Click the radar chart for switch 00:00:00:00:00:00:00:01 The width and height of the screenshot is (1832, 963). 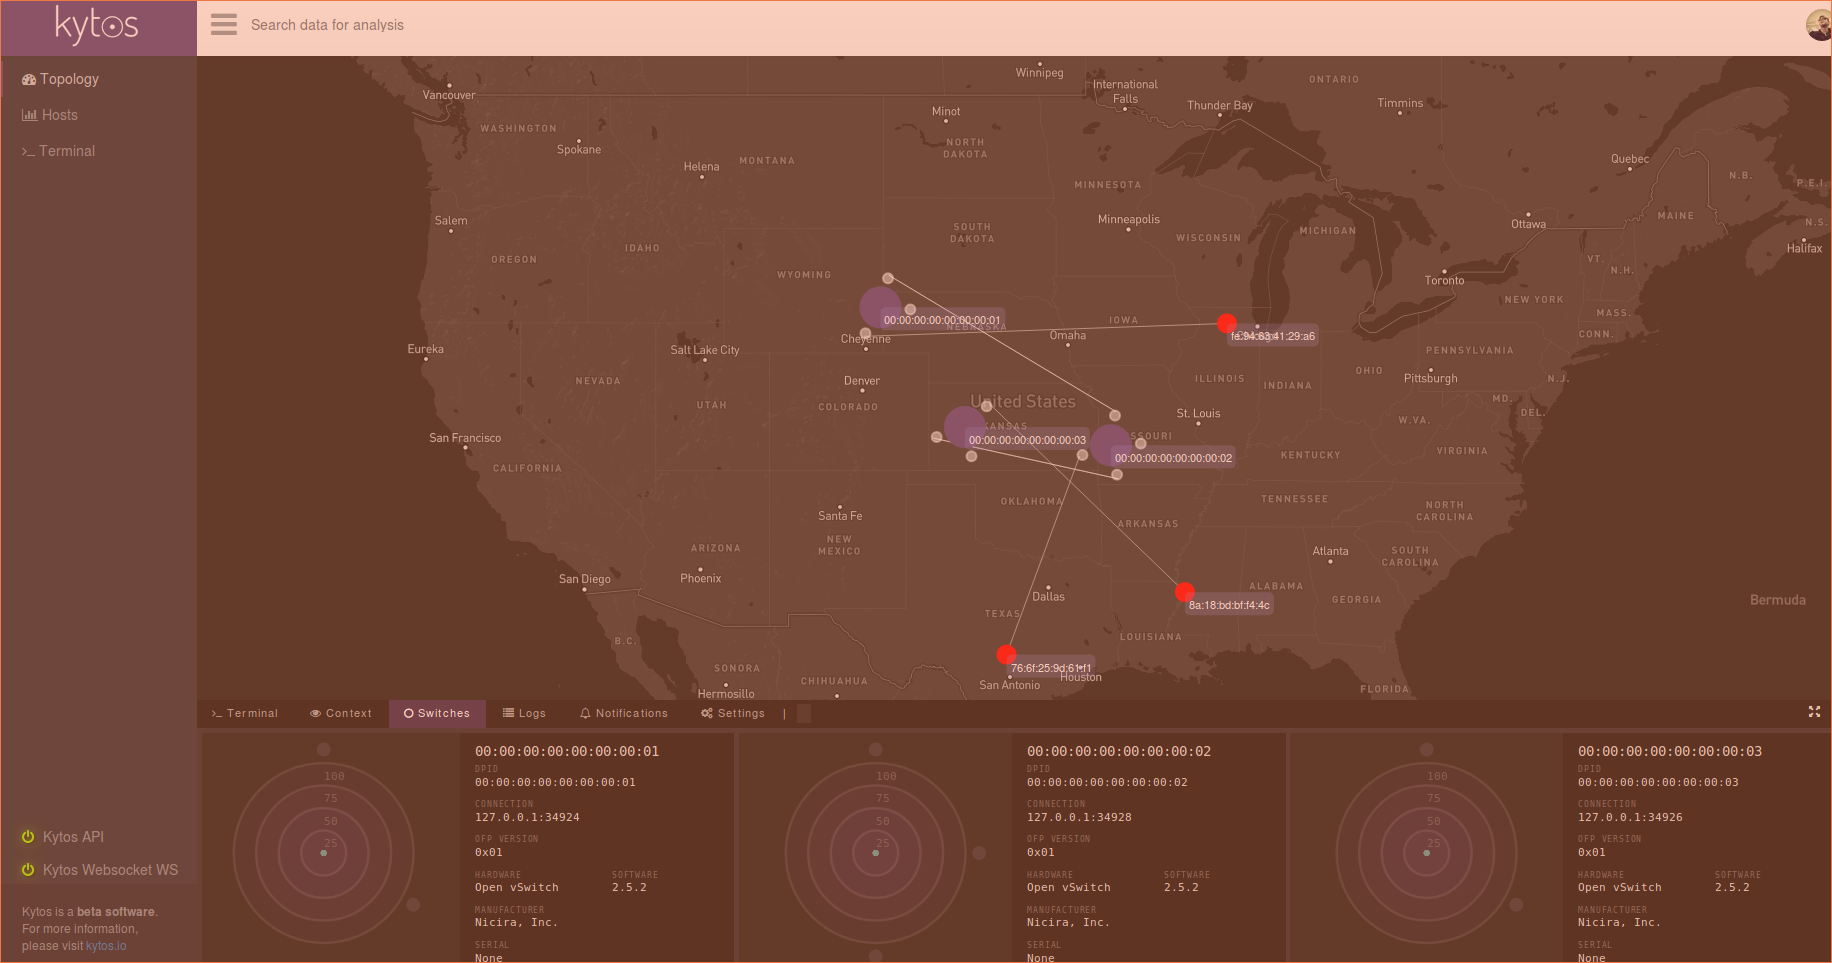point(323,853)
